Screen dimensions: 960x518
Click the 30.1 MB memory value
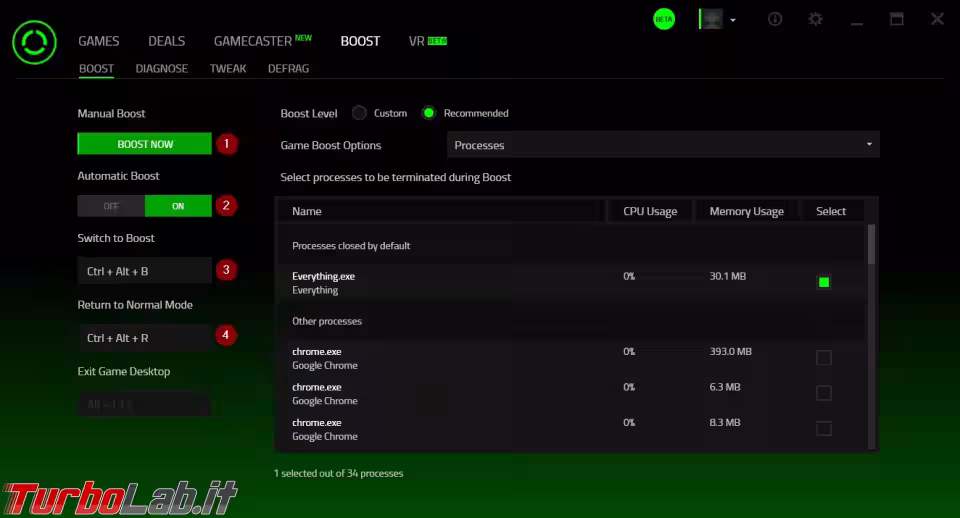727,276
